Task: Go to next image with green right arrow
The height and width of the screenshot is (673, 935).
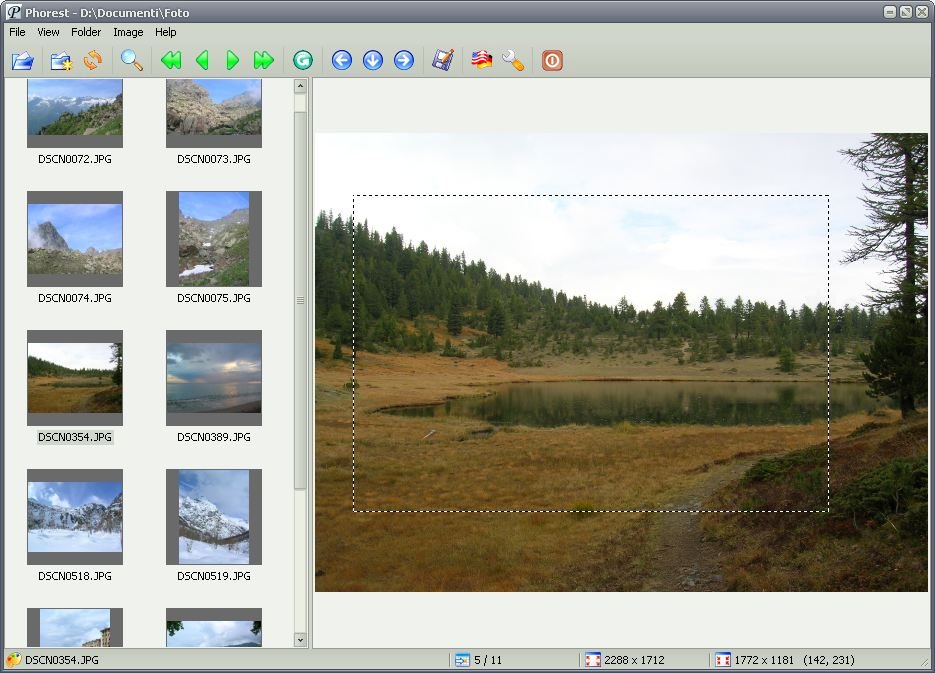Action: click(x=233, y=61)
